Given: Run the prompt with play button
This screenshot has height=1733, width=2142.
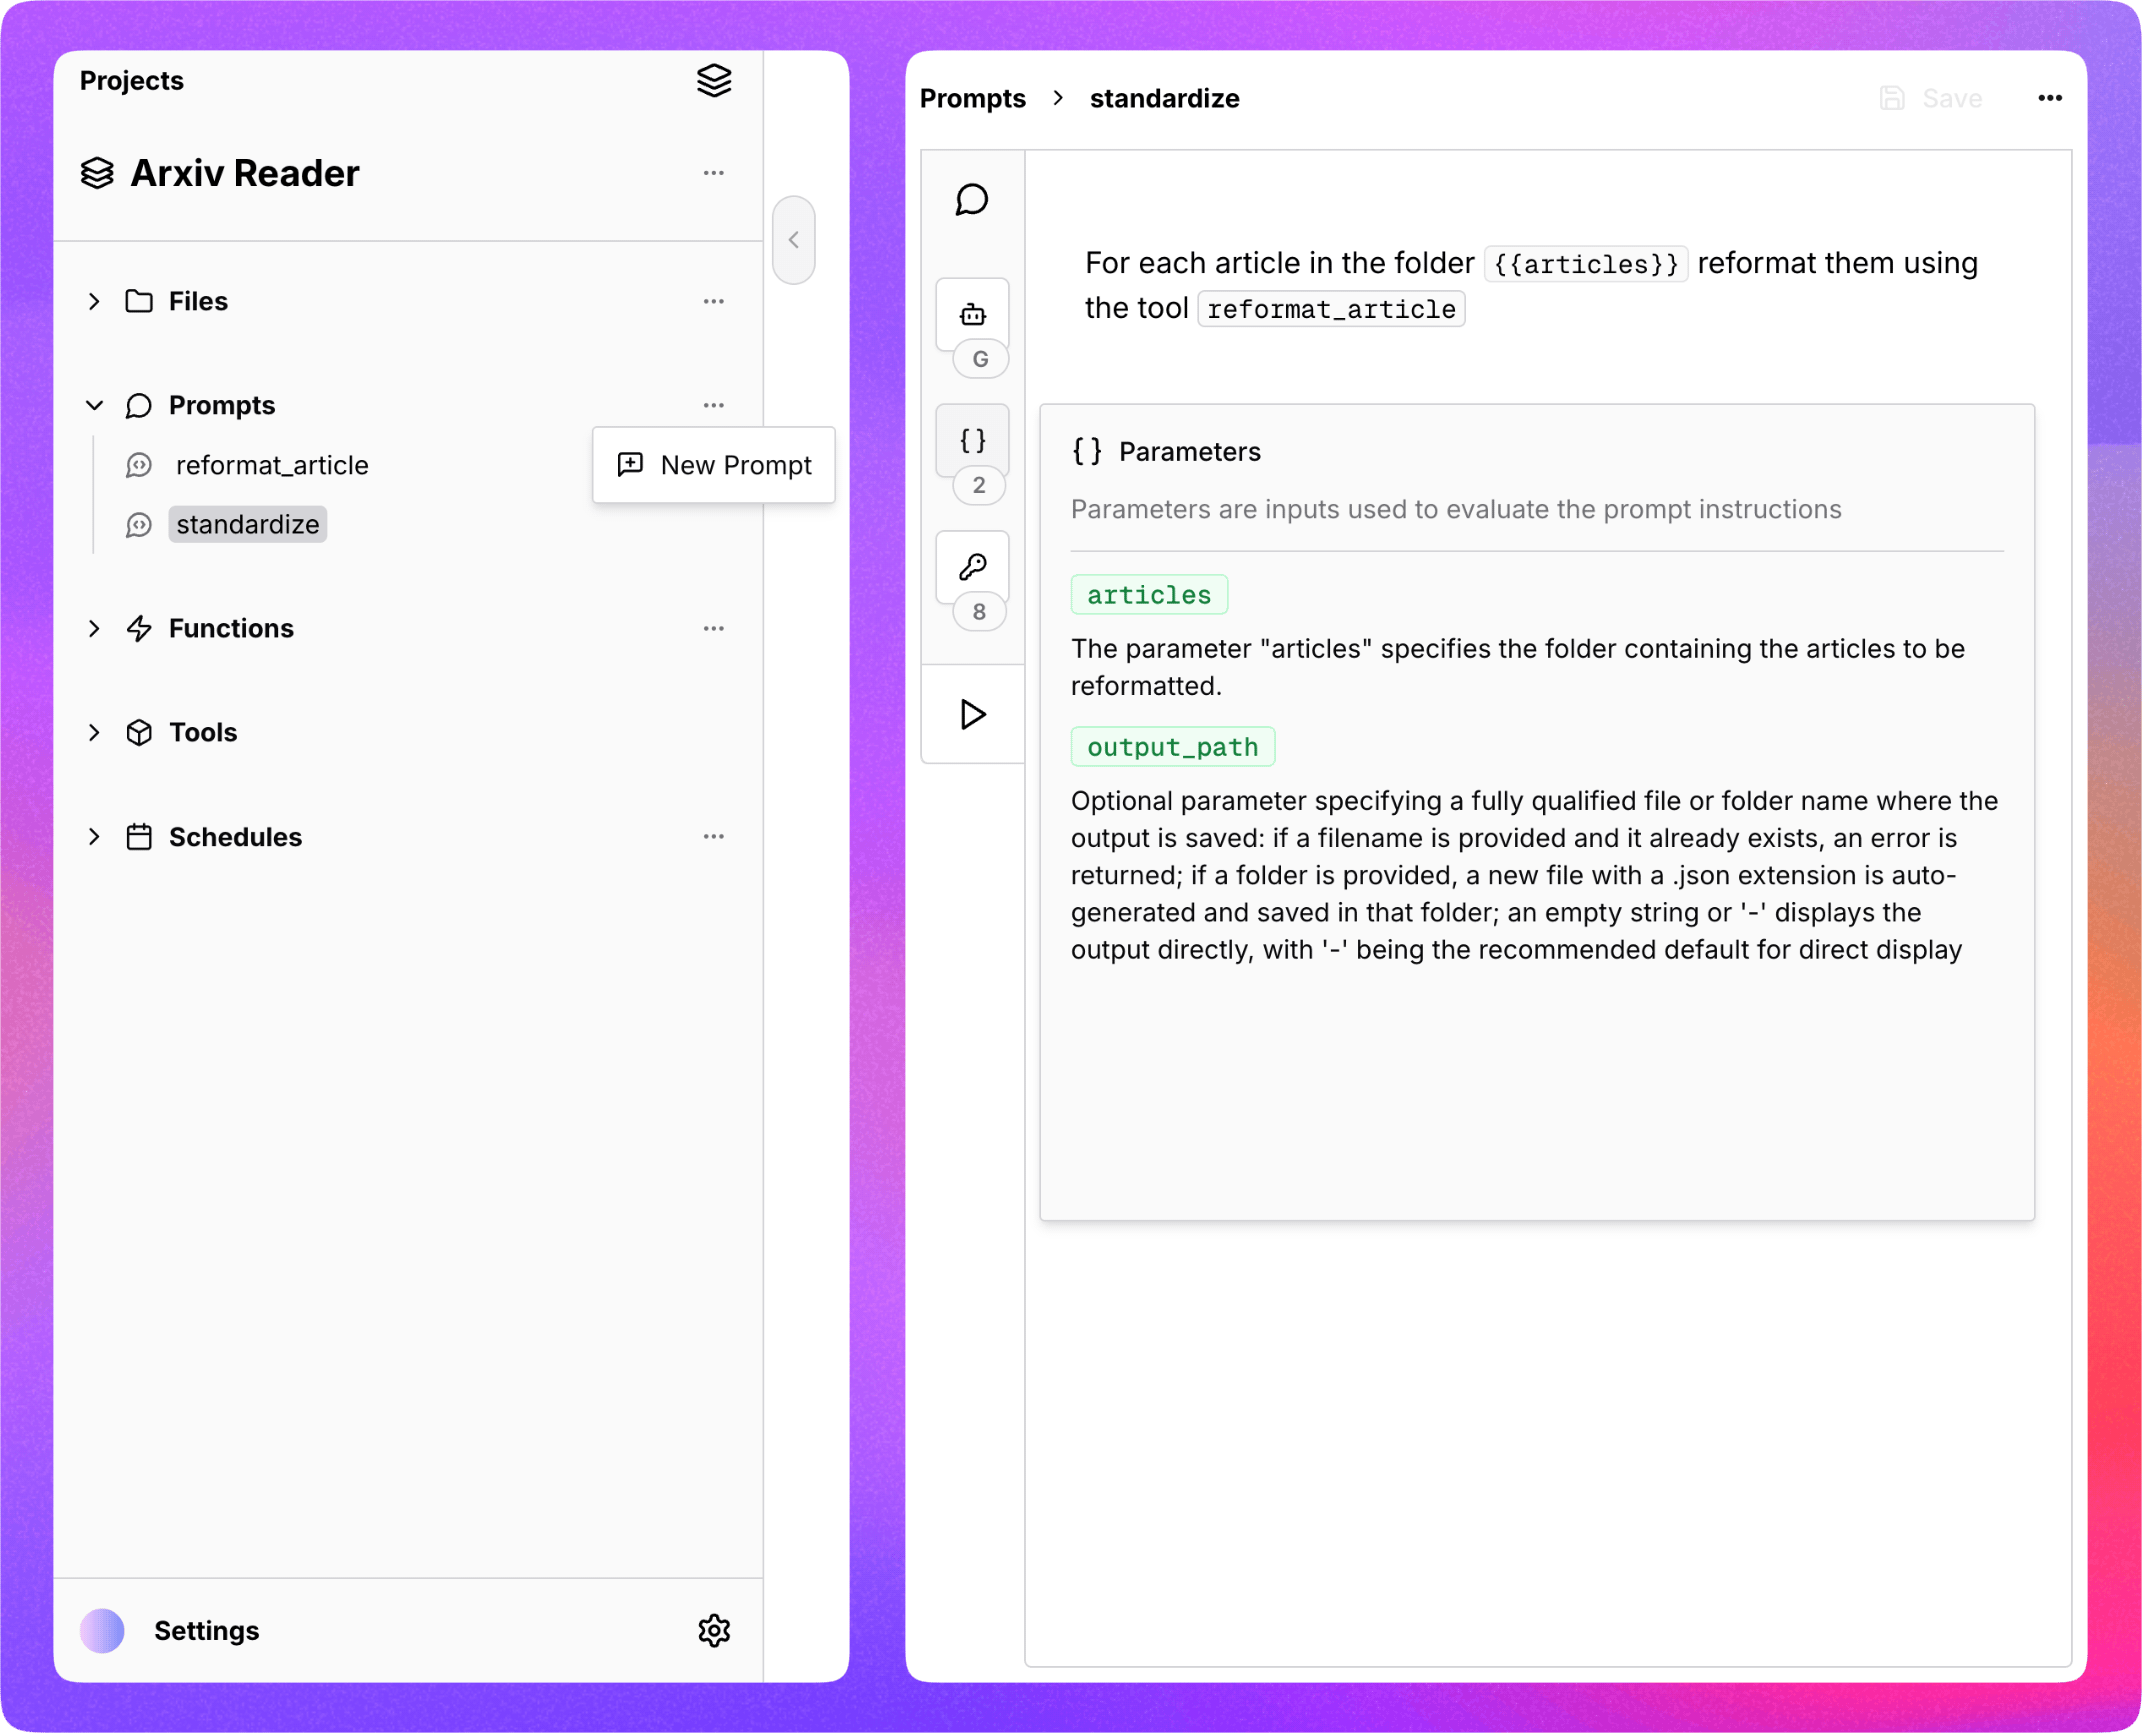Looking at the screenshot, I should pos(972,714).
